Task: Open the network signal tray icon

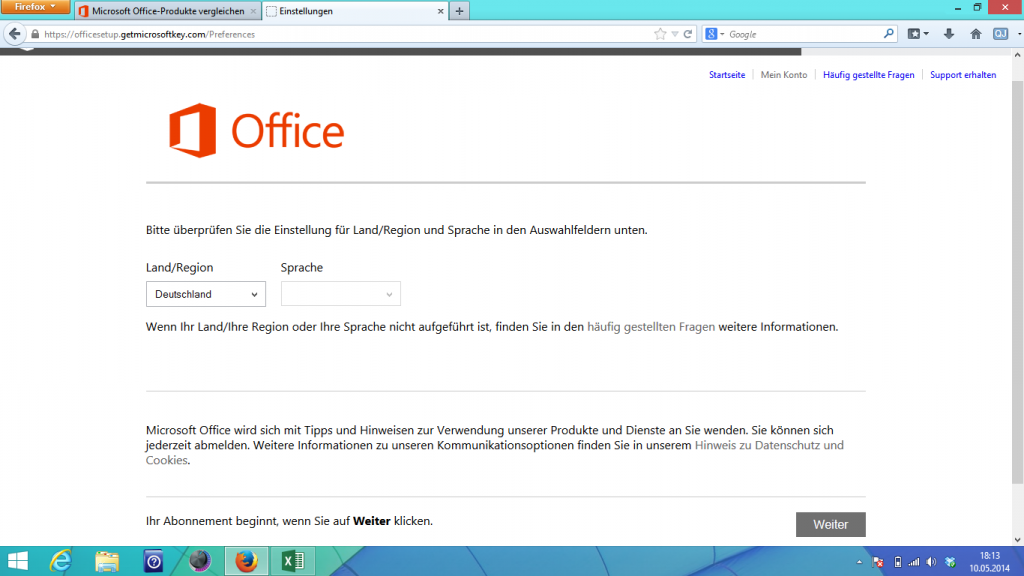Action: click(x=914, y=562)
